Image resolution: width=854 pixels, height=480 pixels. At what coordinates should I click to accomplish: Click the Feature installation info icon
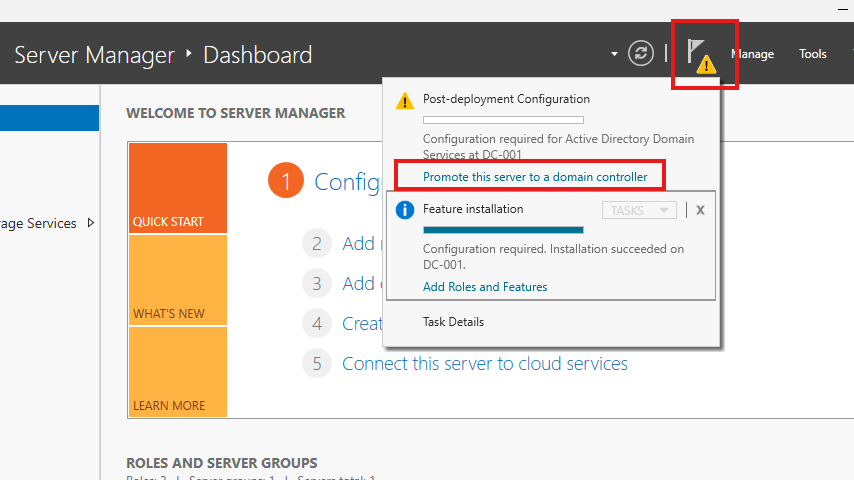pyautogui.click(x=405, y=210)
